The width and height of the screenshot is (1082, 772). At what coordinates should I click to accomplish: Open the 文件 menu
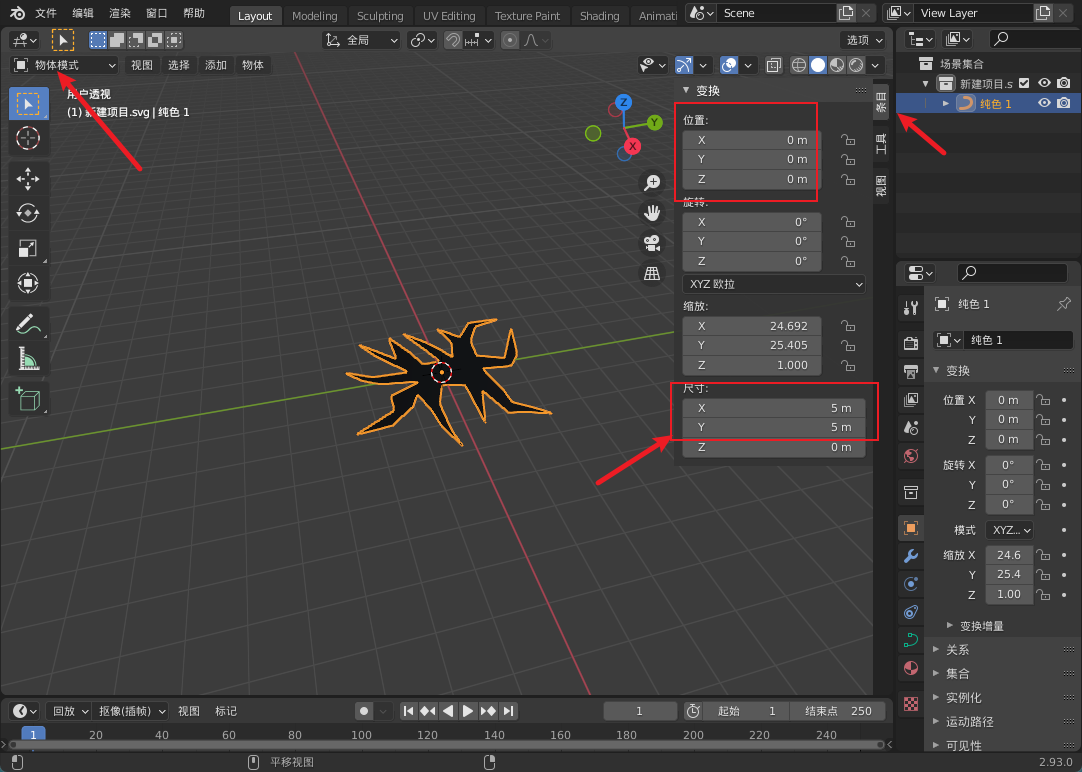(46, 13)
